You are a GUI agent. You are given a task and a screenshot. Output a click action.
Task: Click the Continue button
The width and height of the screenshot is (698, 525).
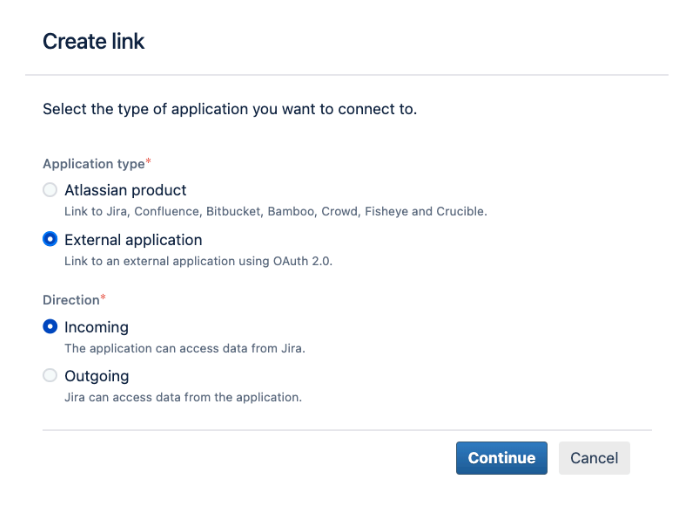tap(501, 458)
